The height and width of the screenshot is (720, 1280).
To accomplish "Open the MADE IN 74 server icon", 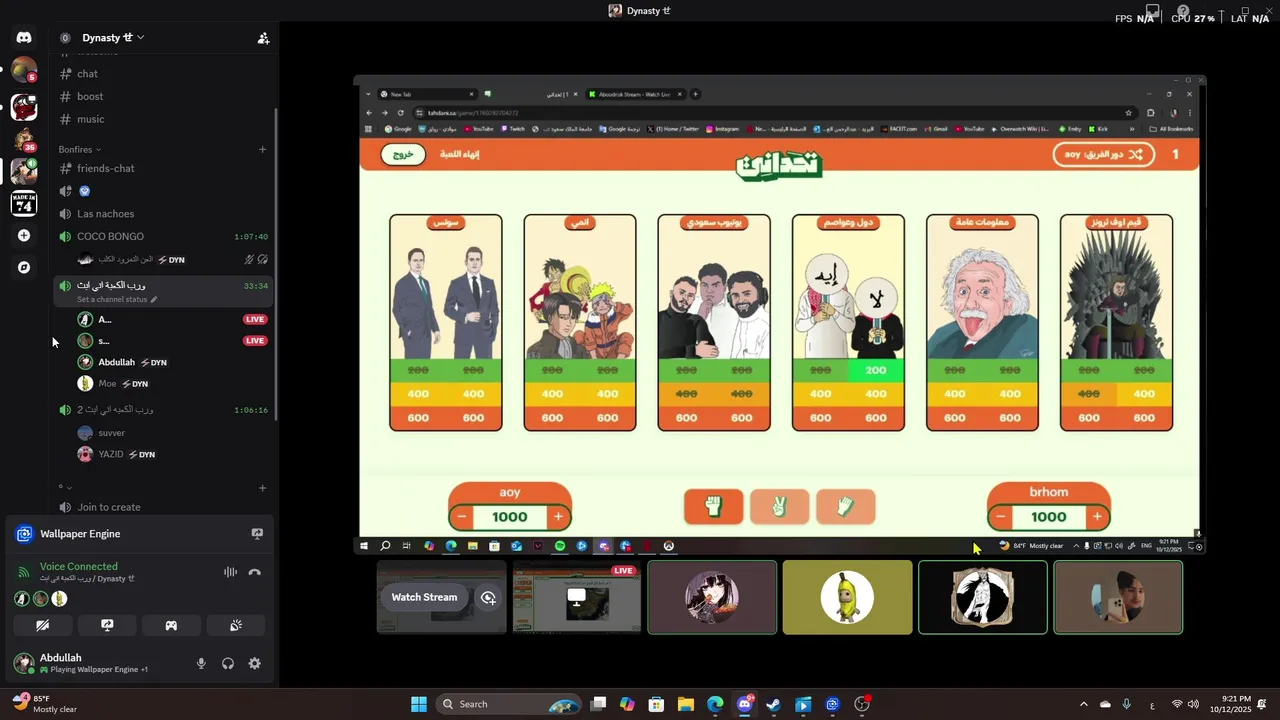I will tap(24, 203).
